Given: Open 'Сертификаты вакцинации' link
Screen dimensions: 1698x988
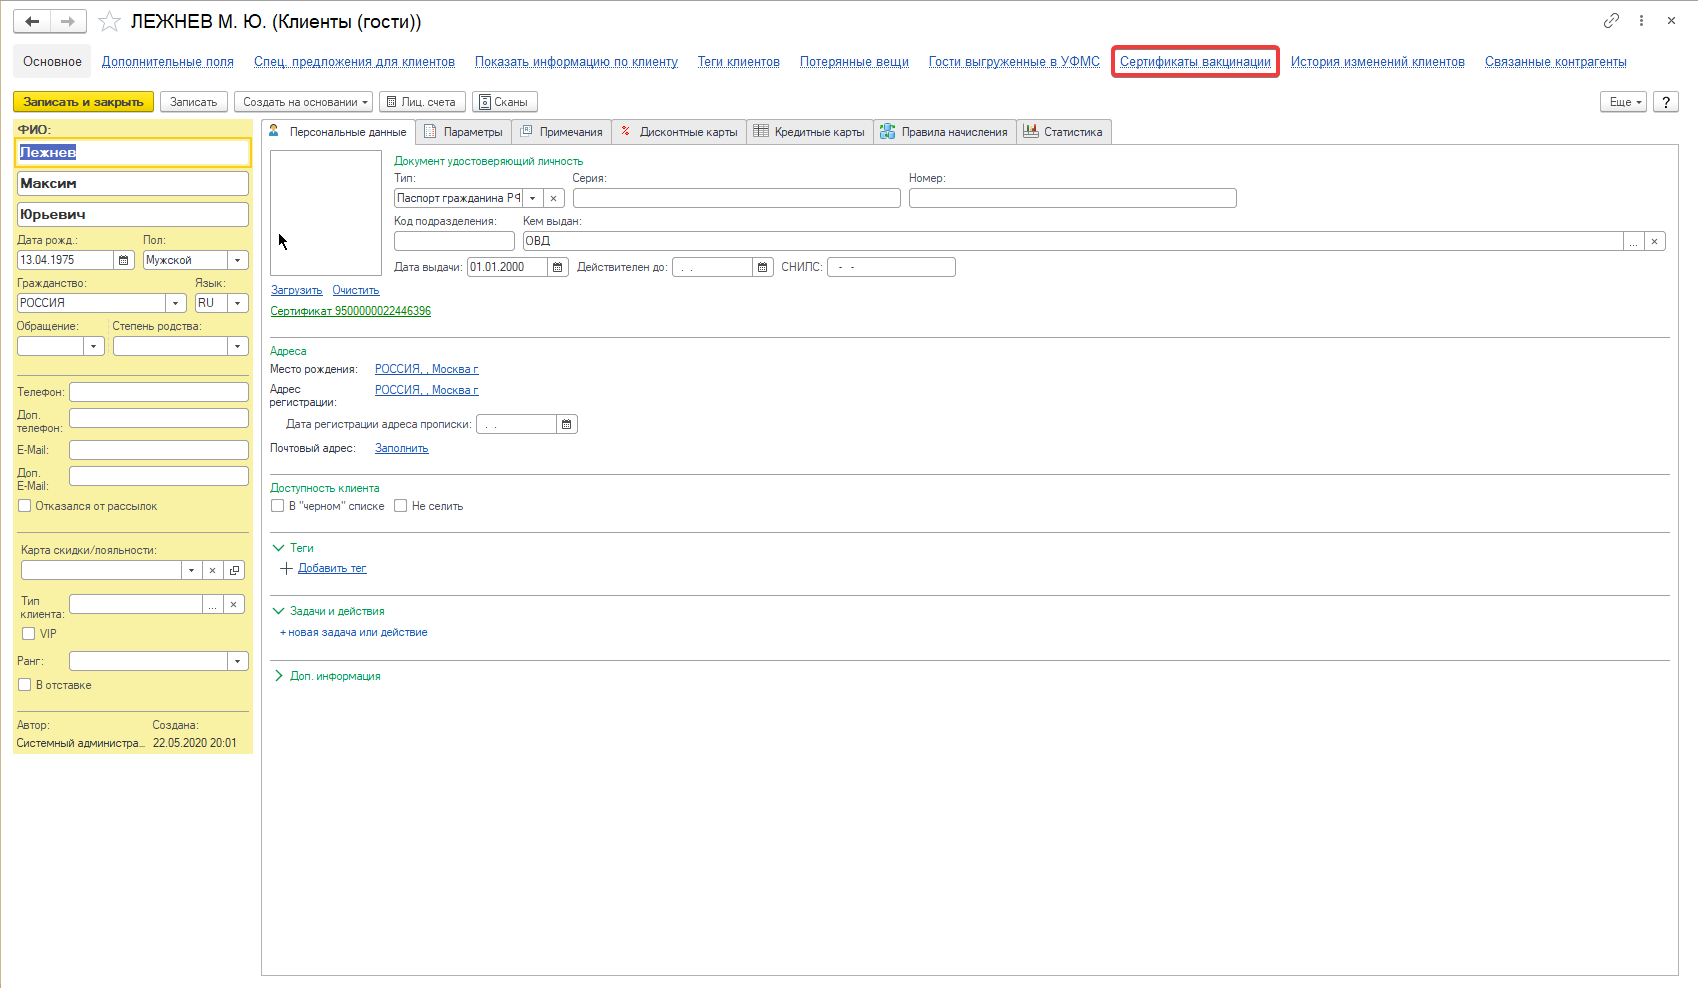Looking at the screenshot, I should tap(1195, 62).
